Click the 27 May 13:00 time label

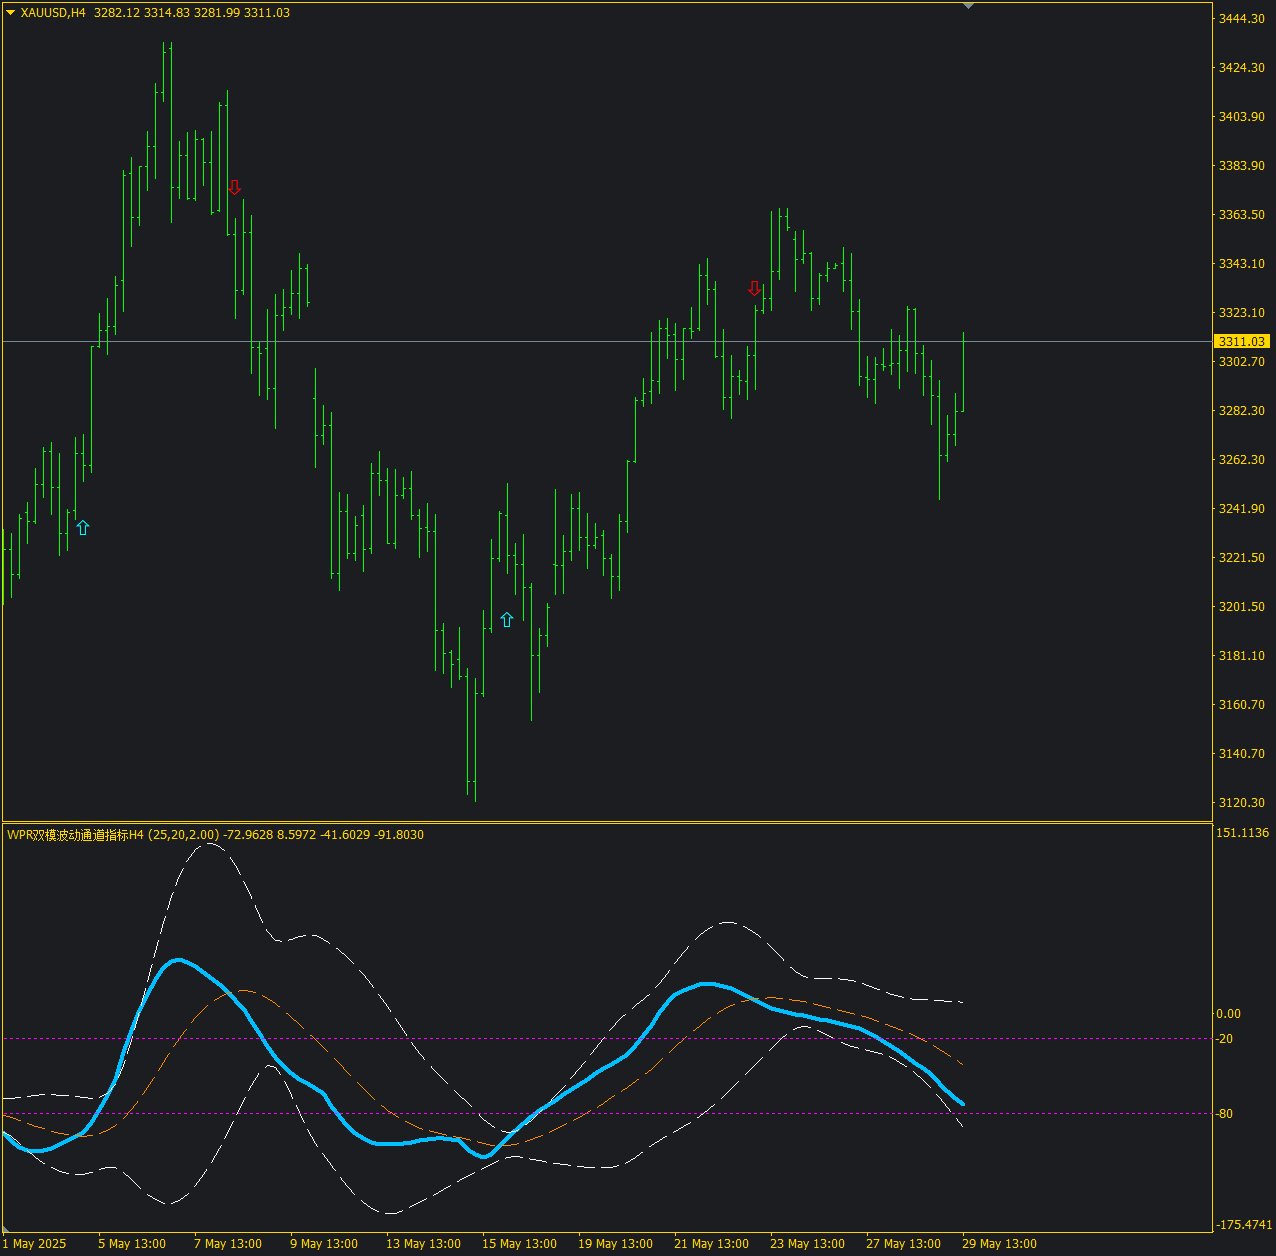click(x=903, y=1244)
